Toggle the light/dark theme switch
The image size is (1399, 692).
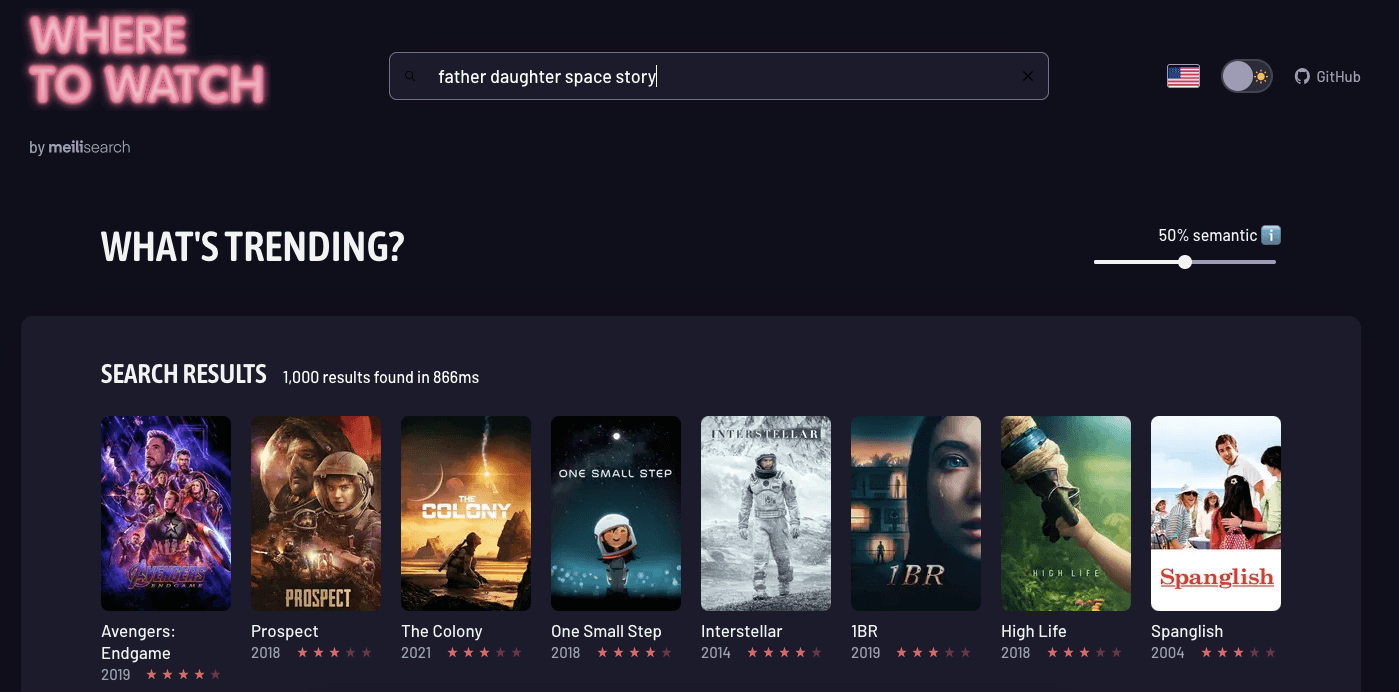tap(1246, 76)
